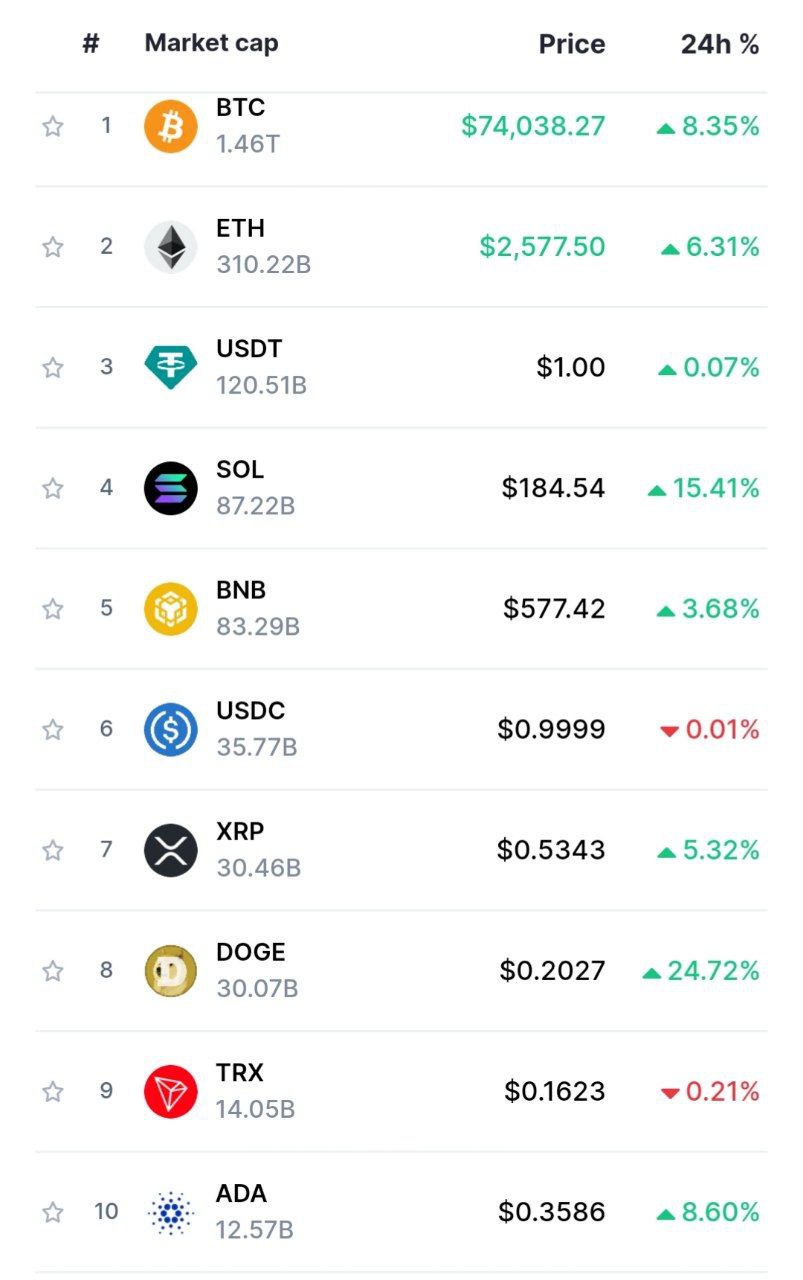The width and height of the screenshot is (803, 1280).
Task: Sort by the # rank column header
Action: tap(91, 43)
